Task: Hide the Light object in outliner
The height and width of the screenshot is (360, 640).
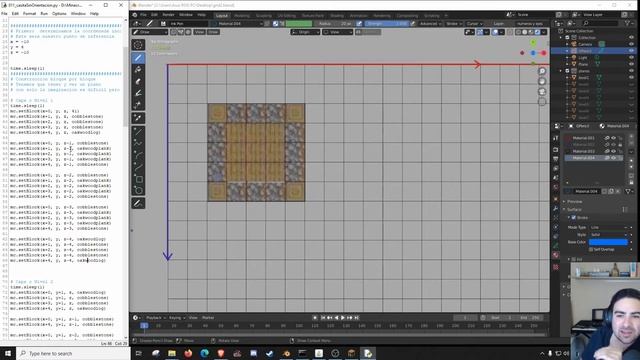Action: pyautogui.click(x=631, y=58)
